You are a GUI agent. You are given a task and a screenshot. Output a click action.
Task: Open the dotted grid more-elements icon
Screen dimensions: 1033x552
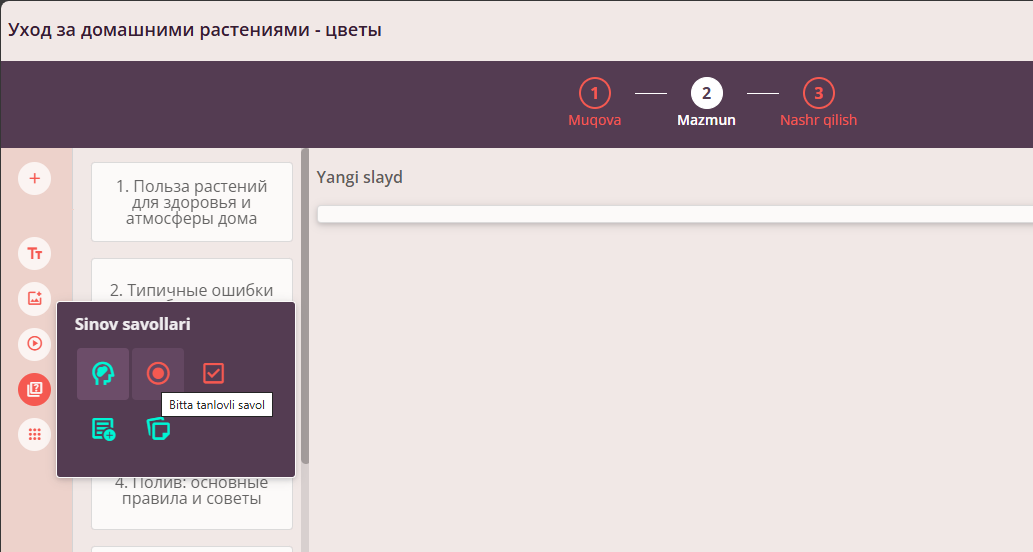34,434
